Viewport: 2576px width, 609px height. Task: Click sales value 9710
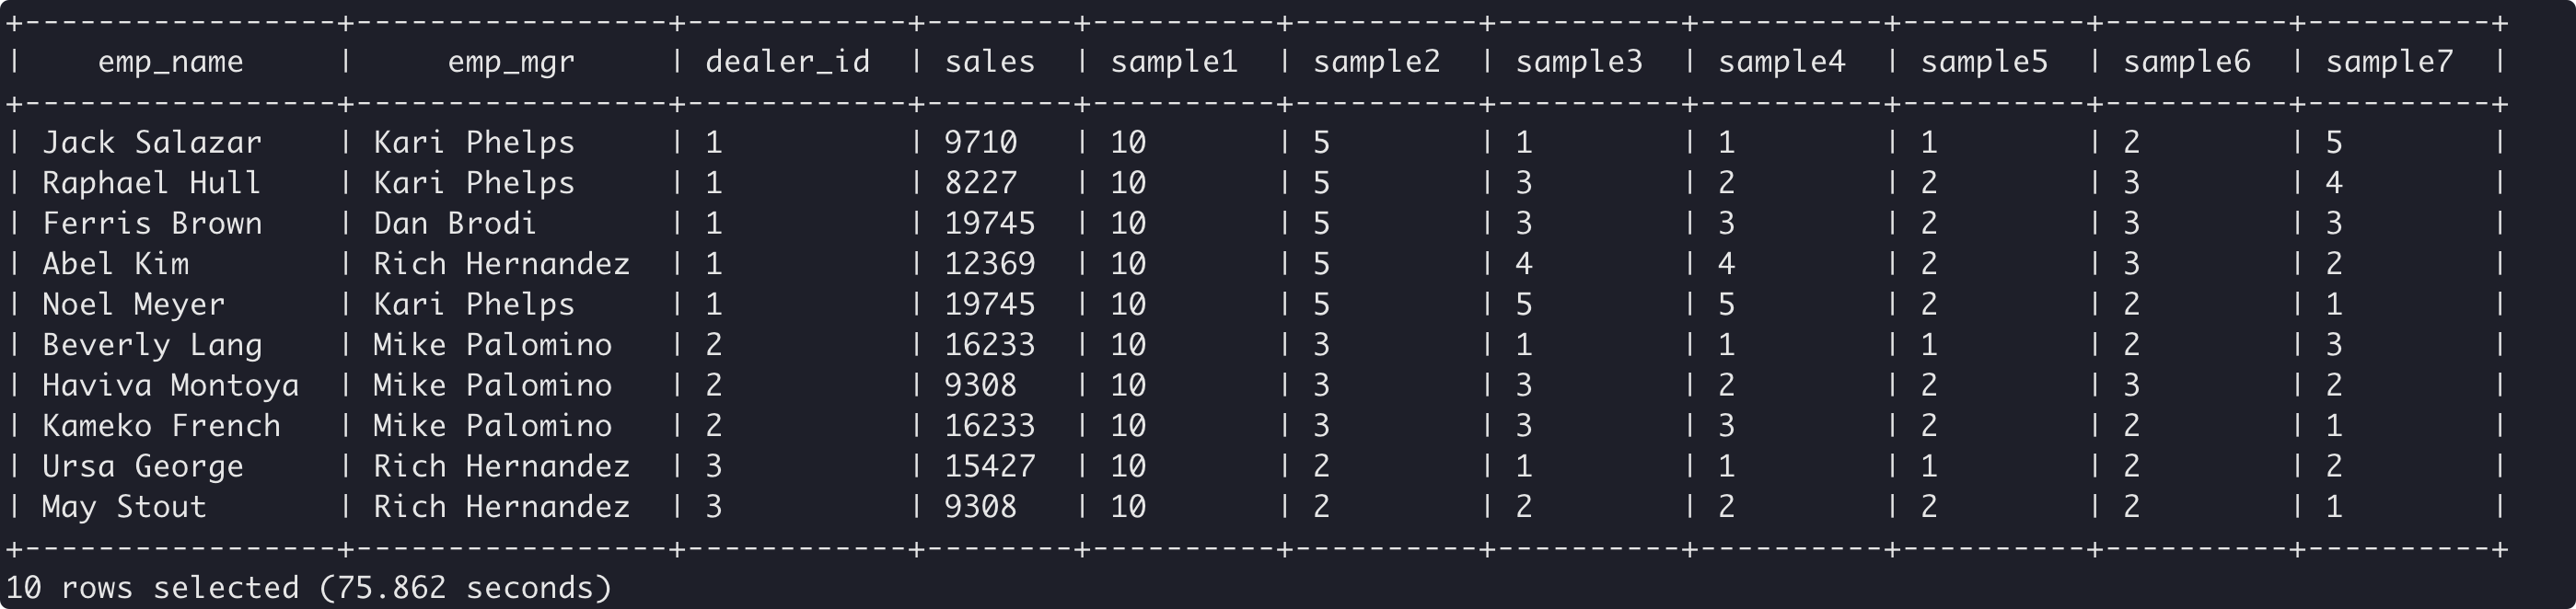point(980,142)
